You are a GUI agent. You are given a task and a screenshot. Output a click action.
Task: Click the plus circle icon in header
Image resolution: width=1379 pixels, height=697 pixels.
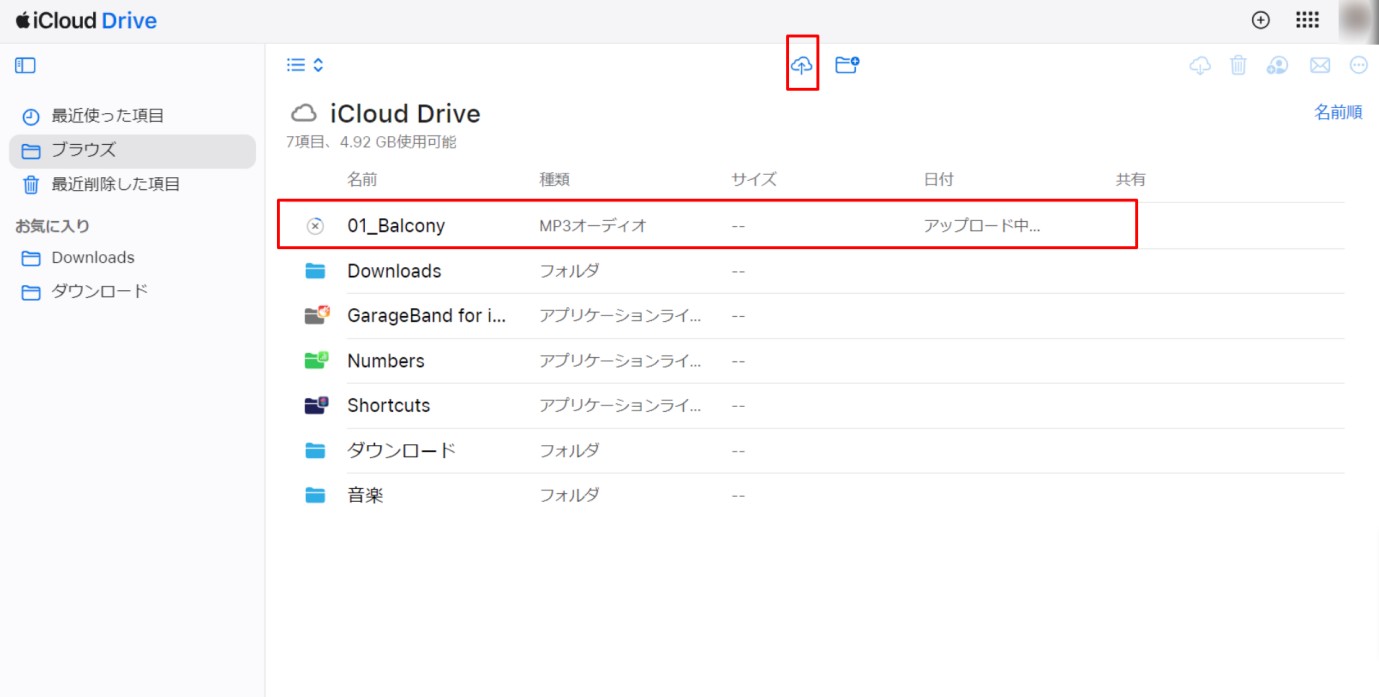(x=1261, y=20)
